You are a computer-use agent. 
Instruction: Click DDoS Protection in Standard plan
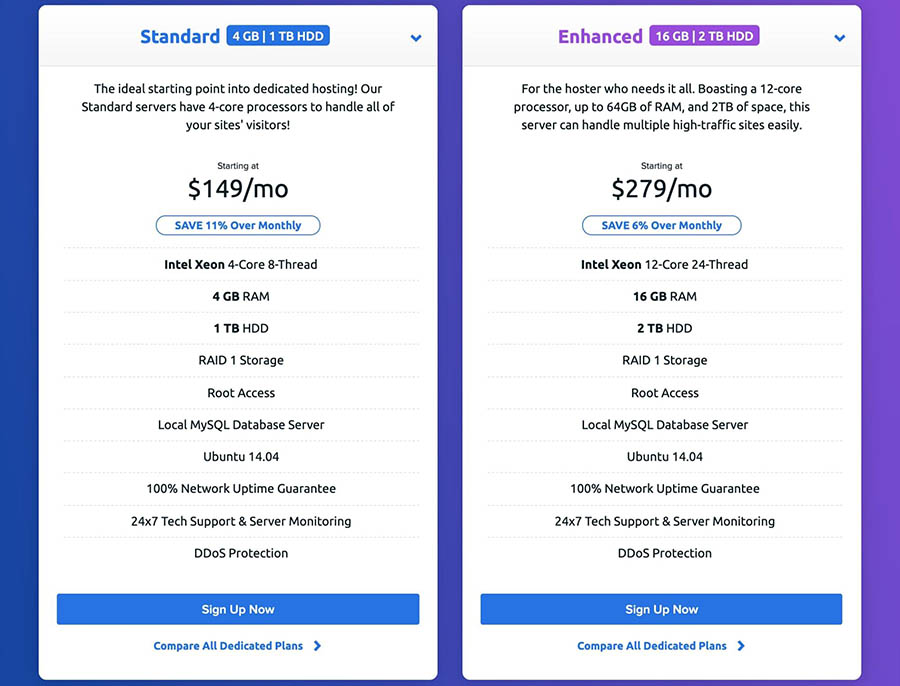click(241, 553)
